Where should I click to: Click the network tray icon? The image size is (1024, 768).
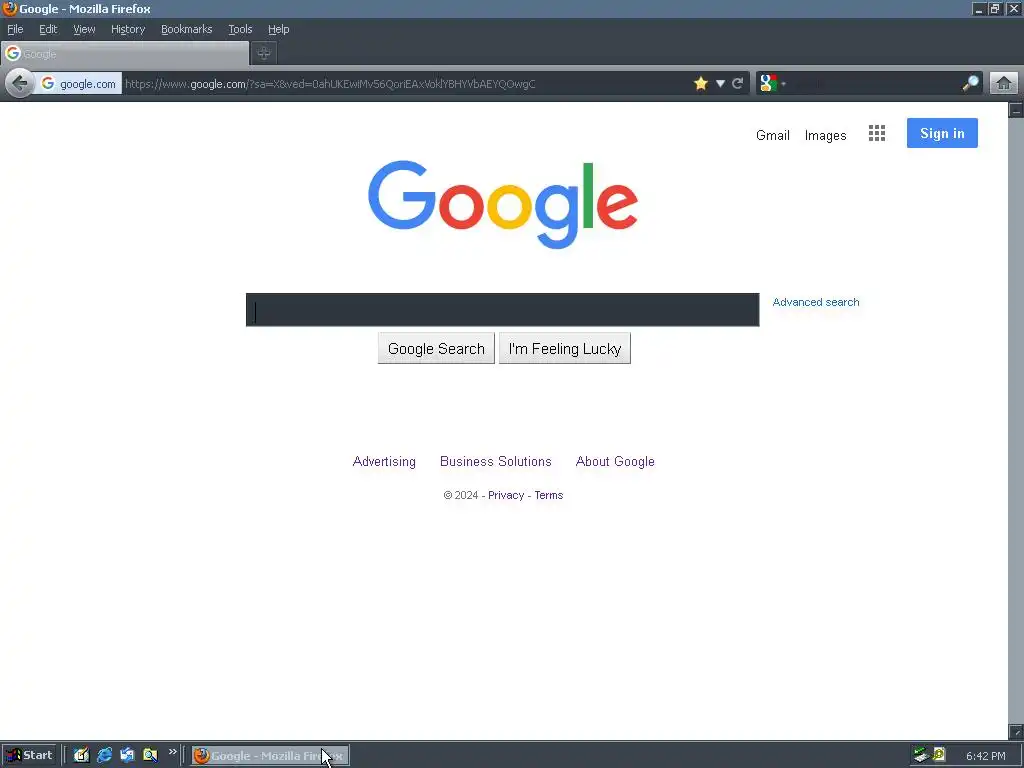(921, 755)
